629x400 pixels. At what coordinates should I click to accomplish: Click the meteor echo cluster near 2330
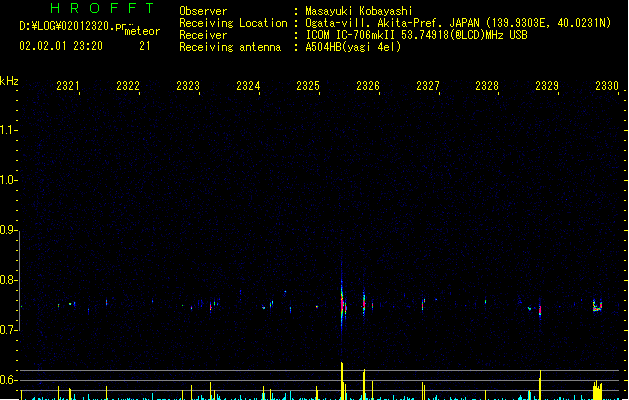[x=597, y=306]
